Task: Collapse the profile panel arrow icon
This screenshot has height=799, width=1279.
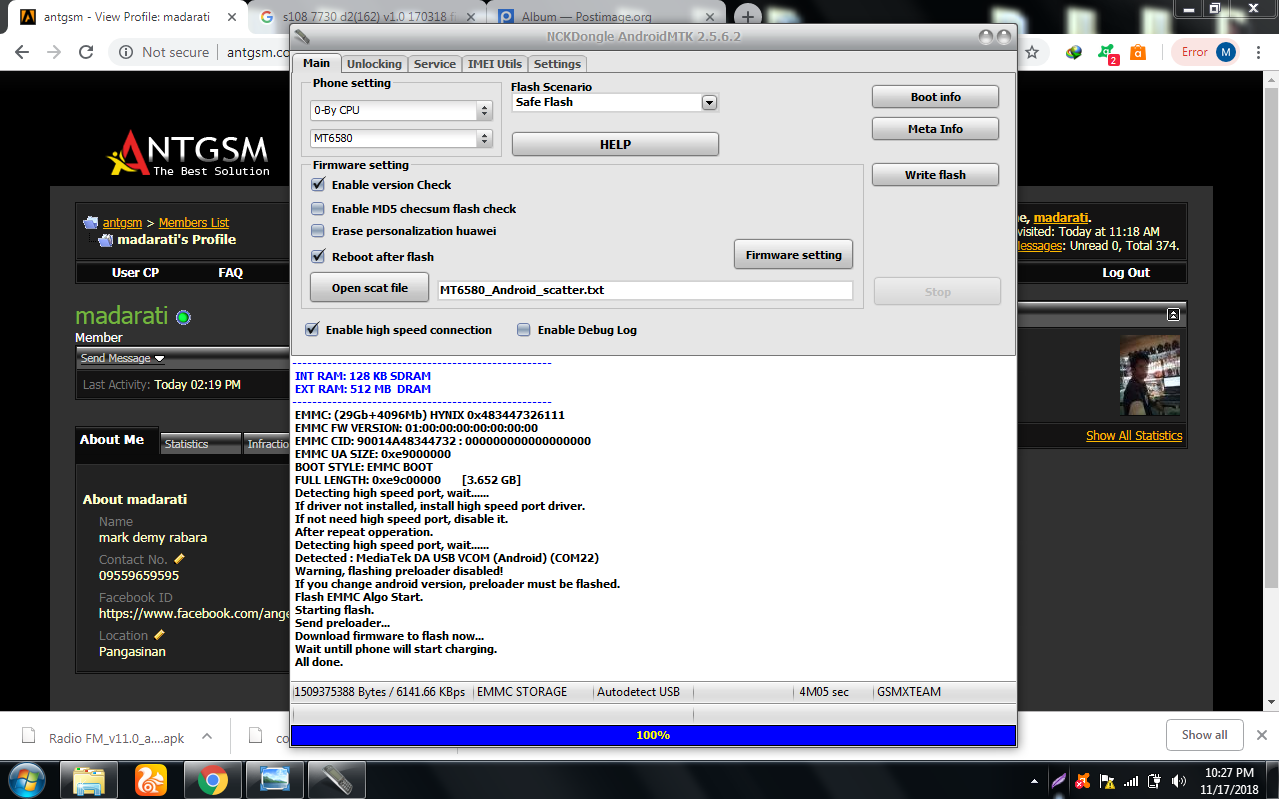Action: point(1173,314)
